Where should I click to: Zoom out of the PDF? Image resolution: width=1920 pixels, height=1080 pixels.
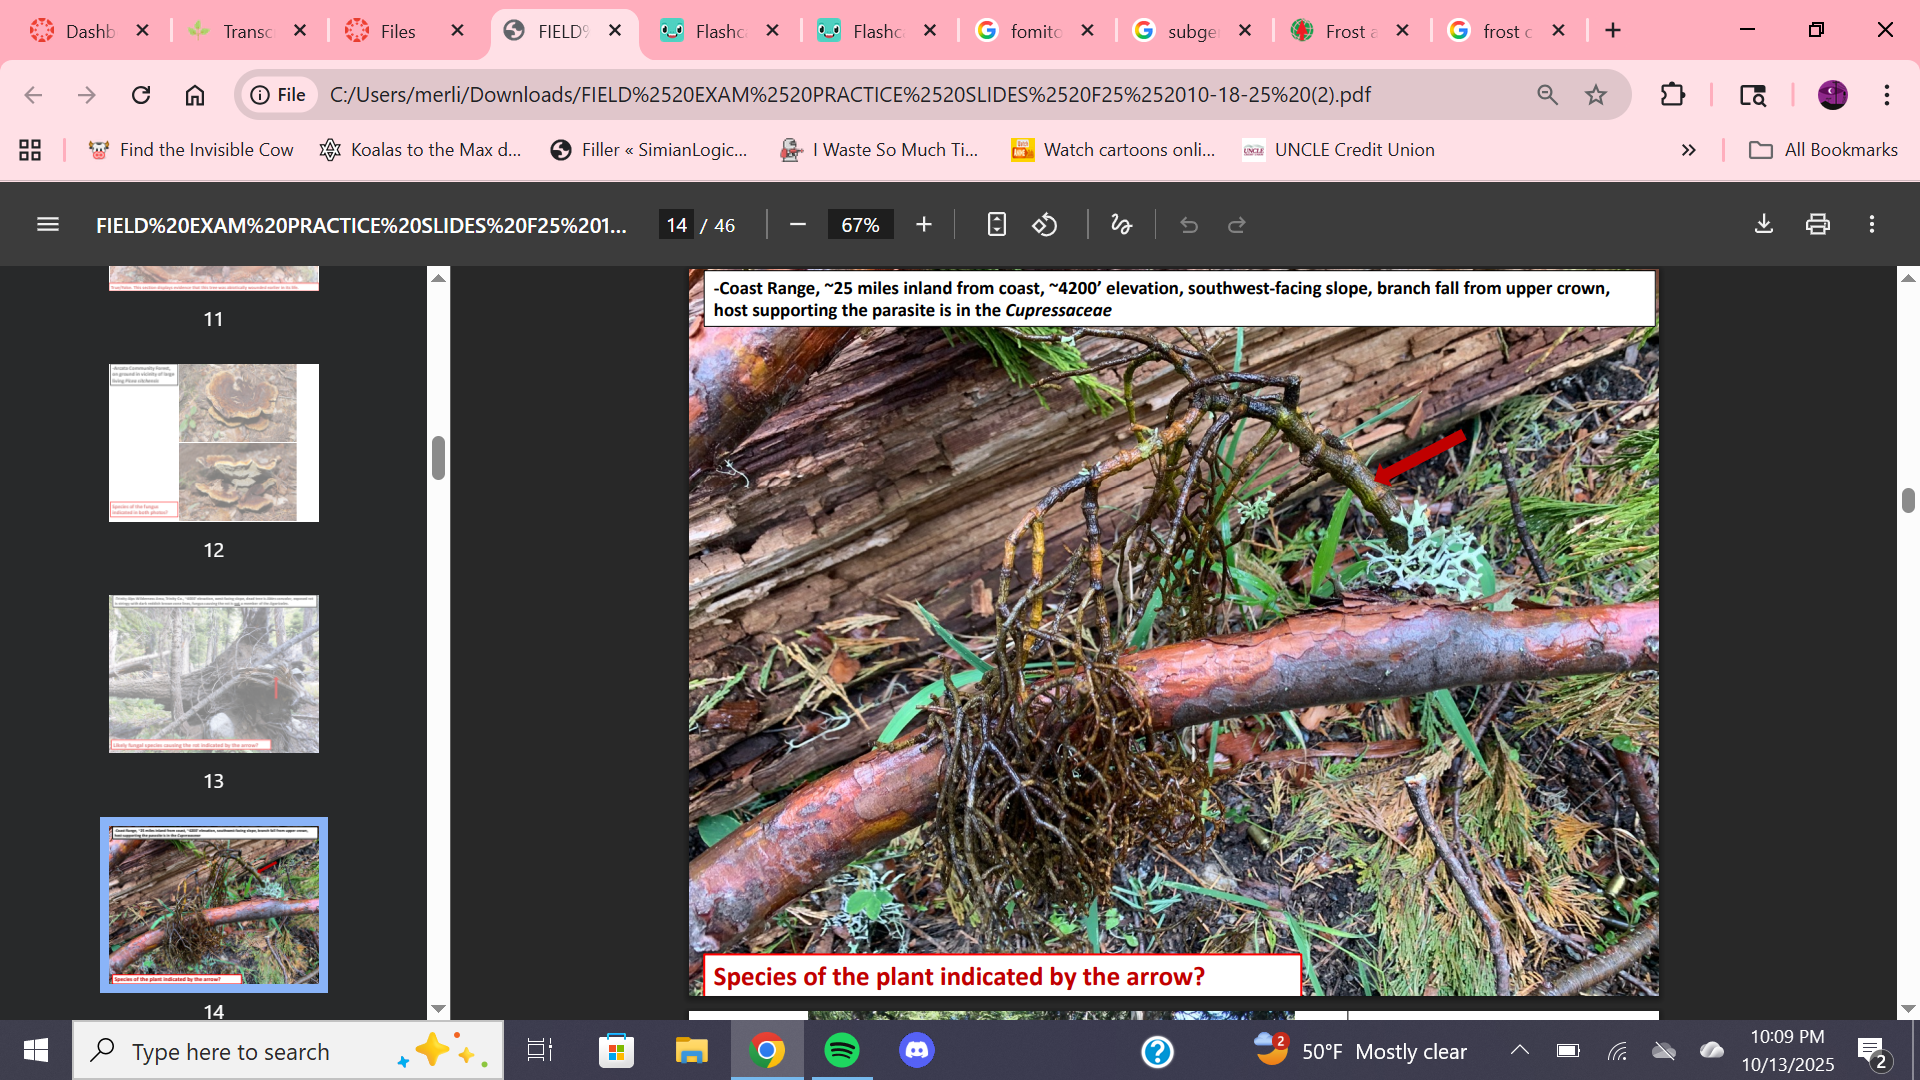pyautogui.click(x=798, y=225)
